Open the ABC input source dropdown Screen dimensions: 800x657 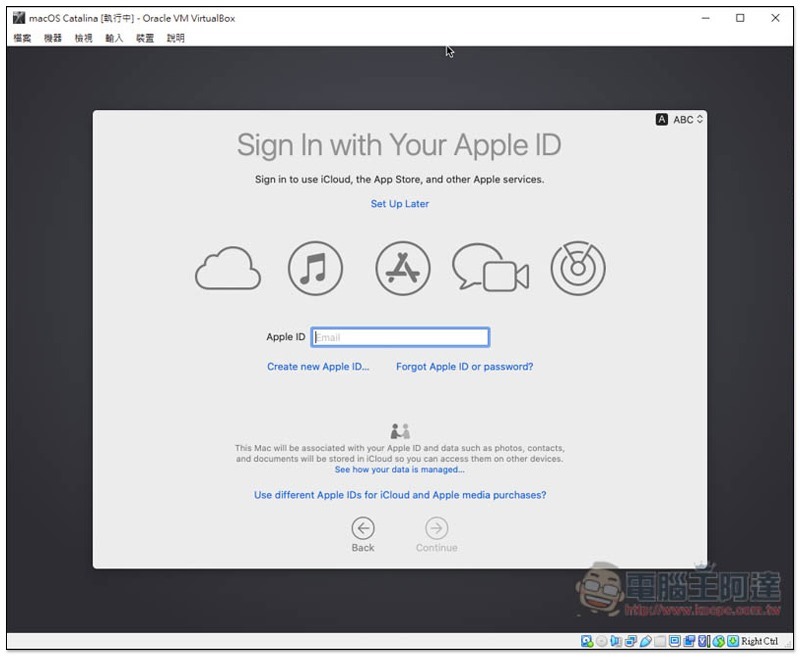tap(688, 119)
